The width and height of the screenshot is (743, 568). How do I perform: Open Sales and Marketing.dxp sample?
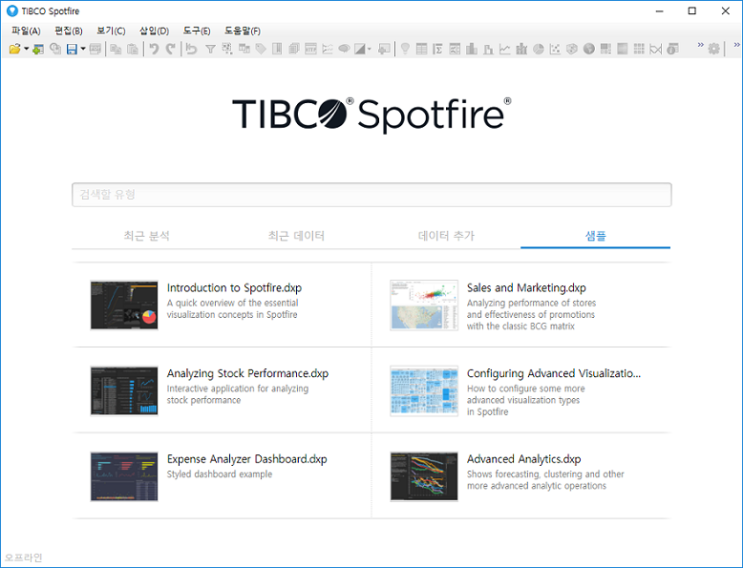pyautogui.click(x=526, y=288)
